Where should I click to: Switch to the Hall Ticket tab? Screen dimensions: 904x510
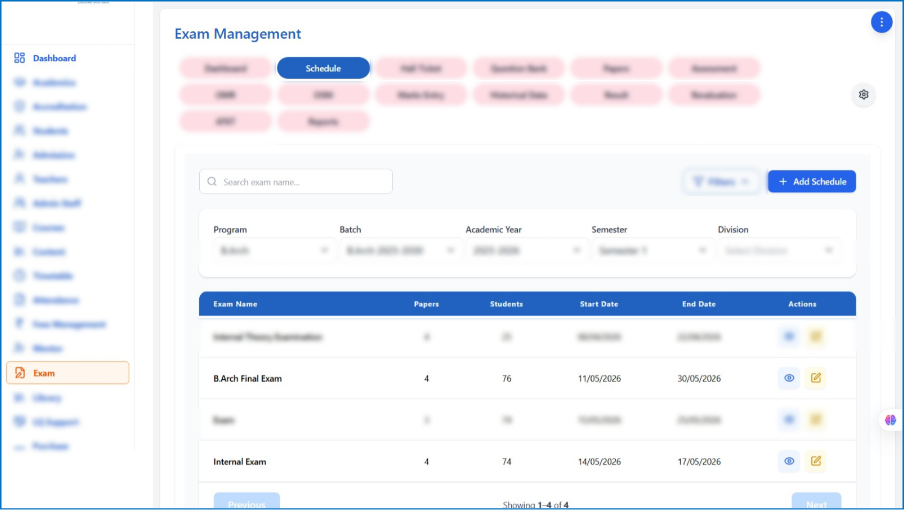[x=421, y=68]
